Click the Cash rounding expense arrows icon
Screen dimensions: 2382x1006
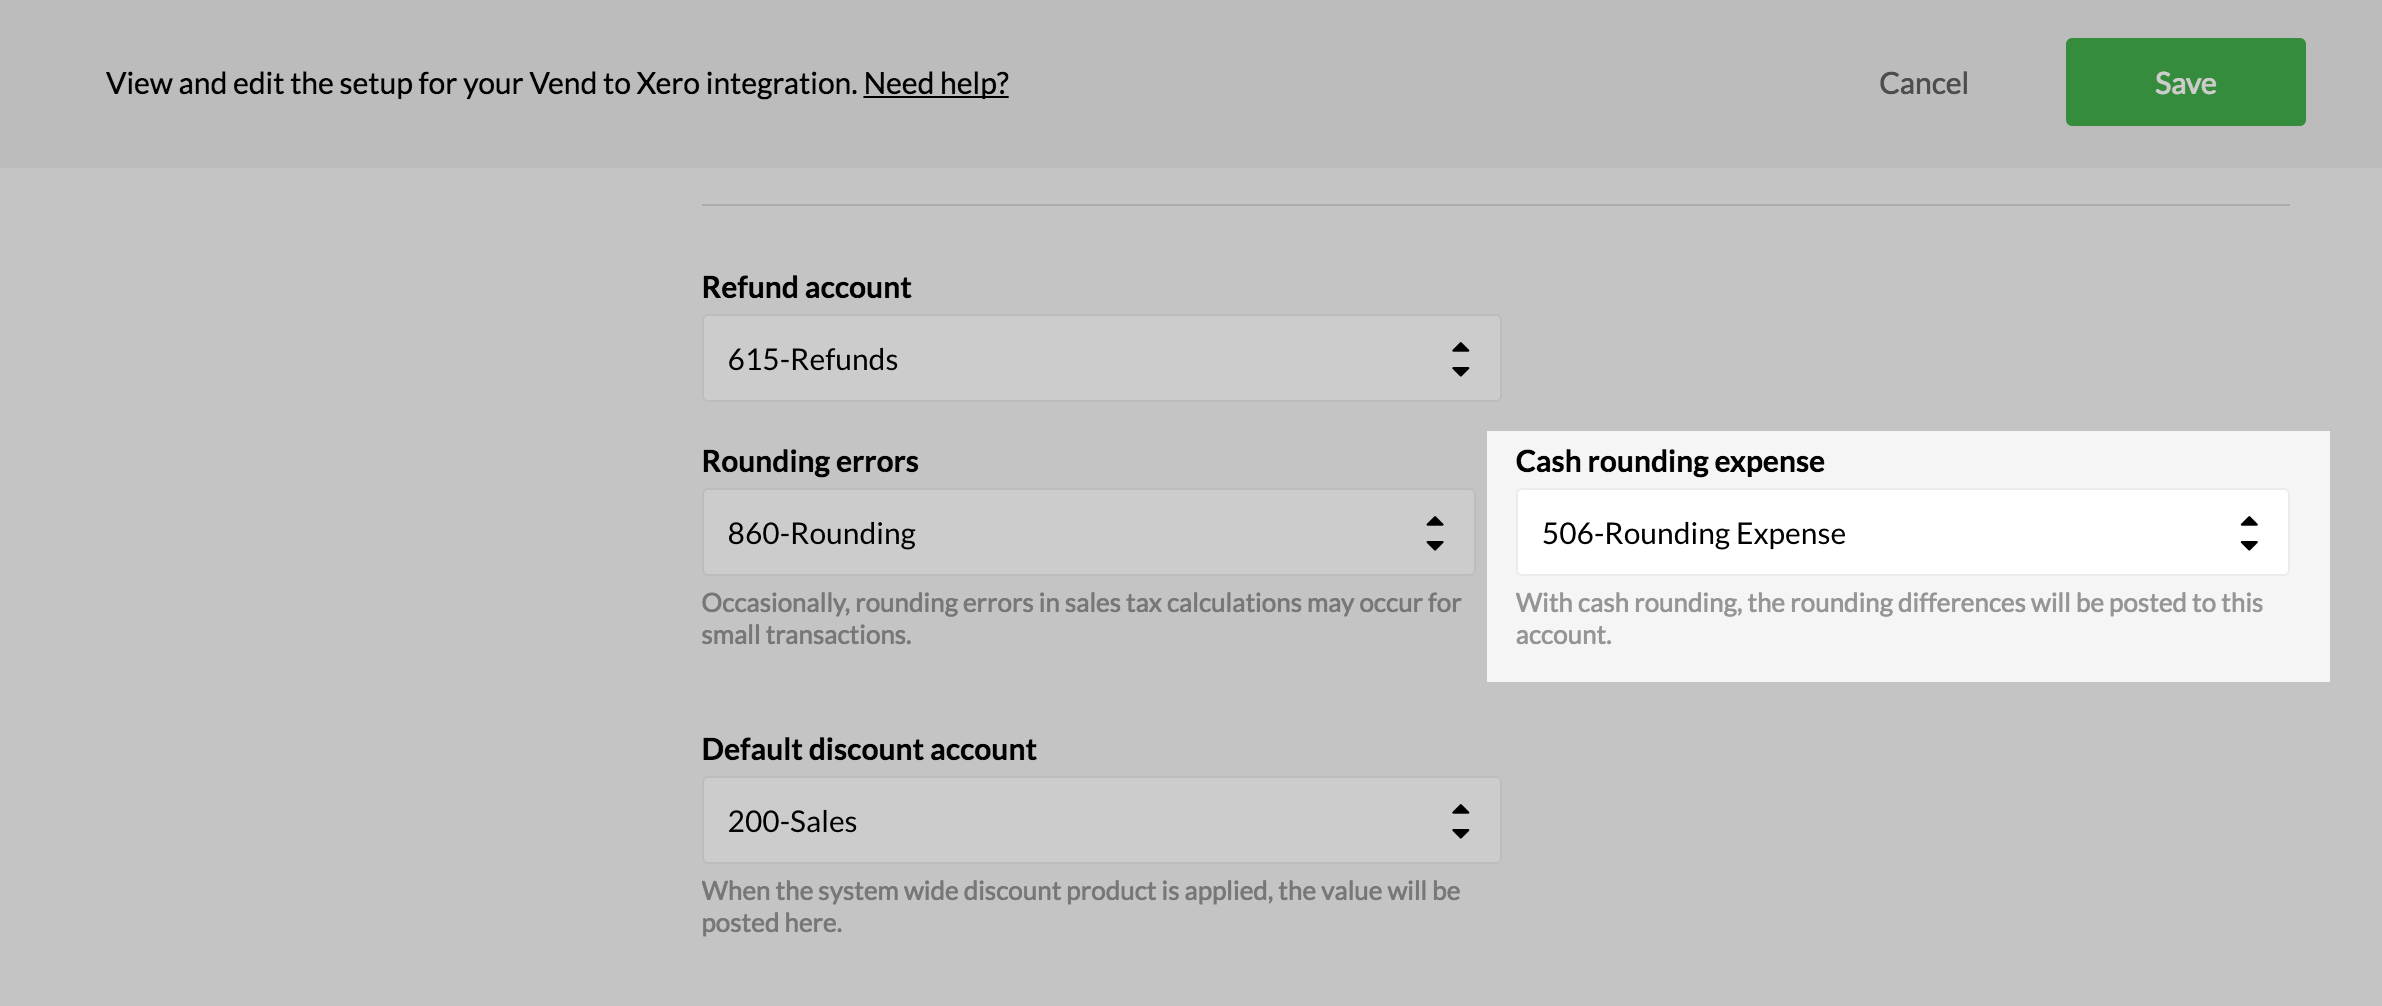click(2248, 533)
